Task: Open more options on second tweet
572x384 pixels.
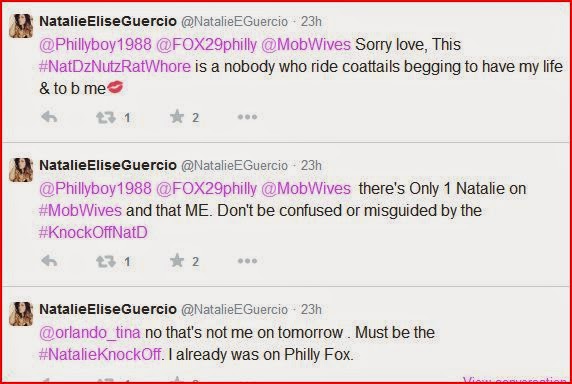Action: point(247,261)
